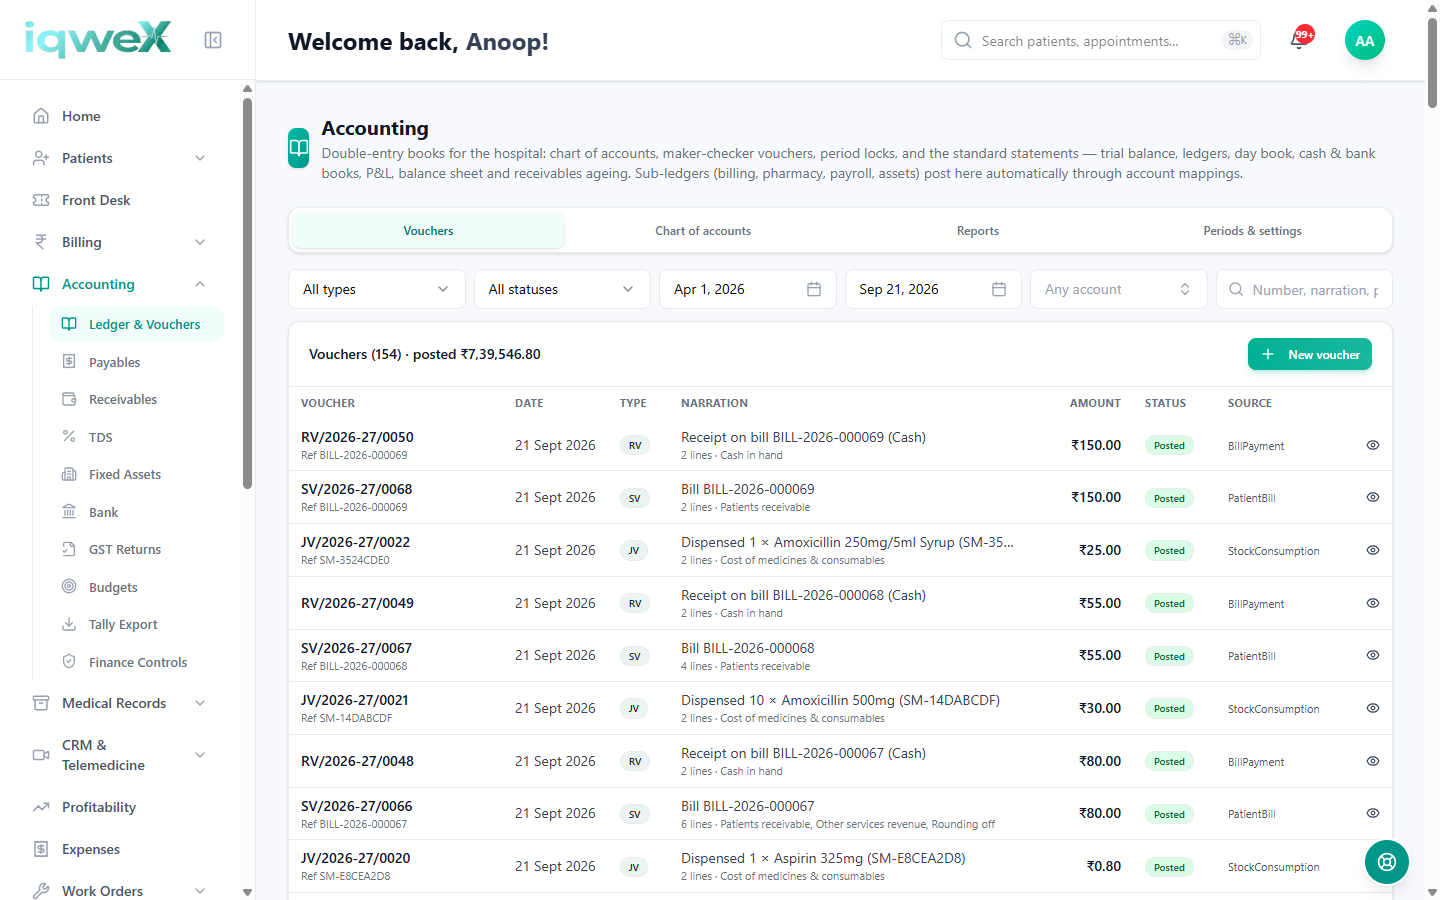Open the Apr 1, 2026 start date picker
Image resolution: width=1440 pixels, height=900 pixels.
tap(748, 289)
